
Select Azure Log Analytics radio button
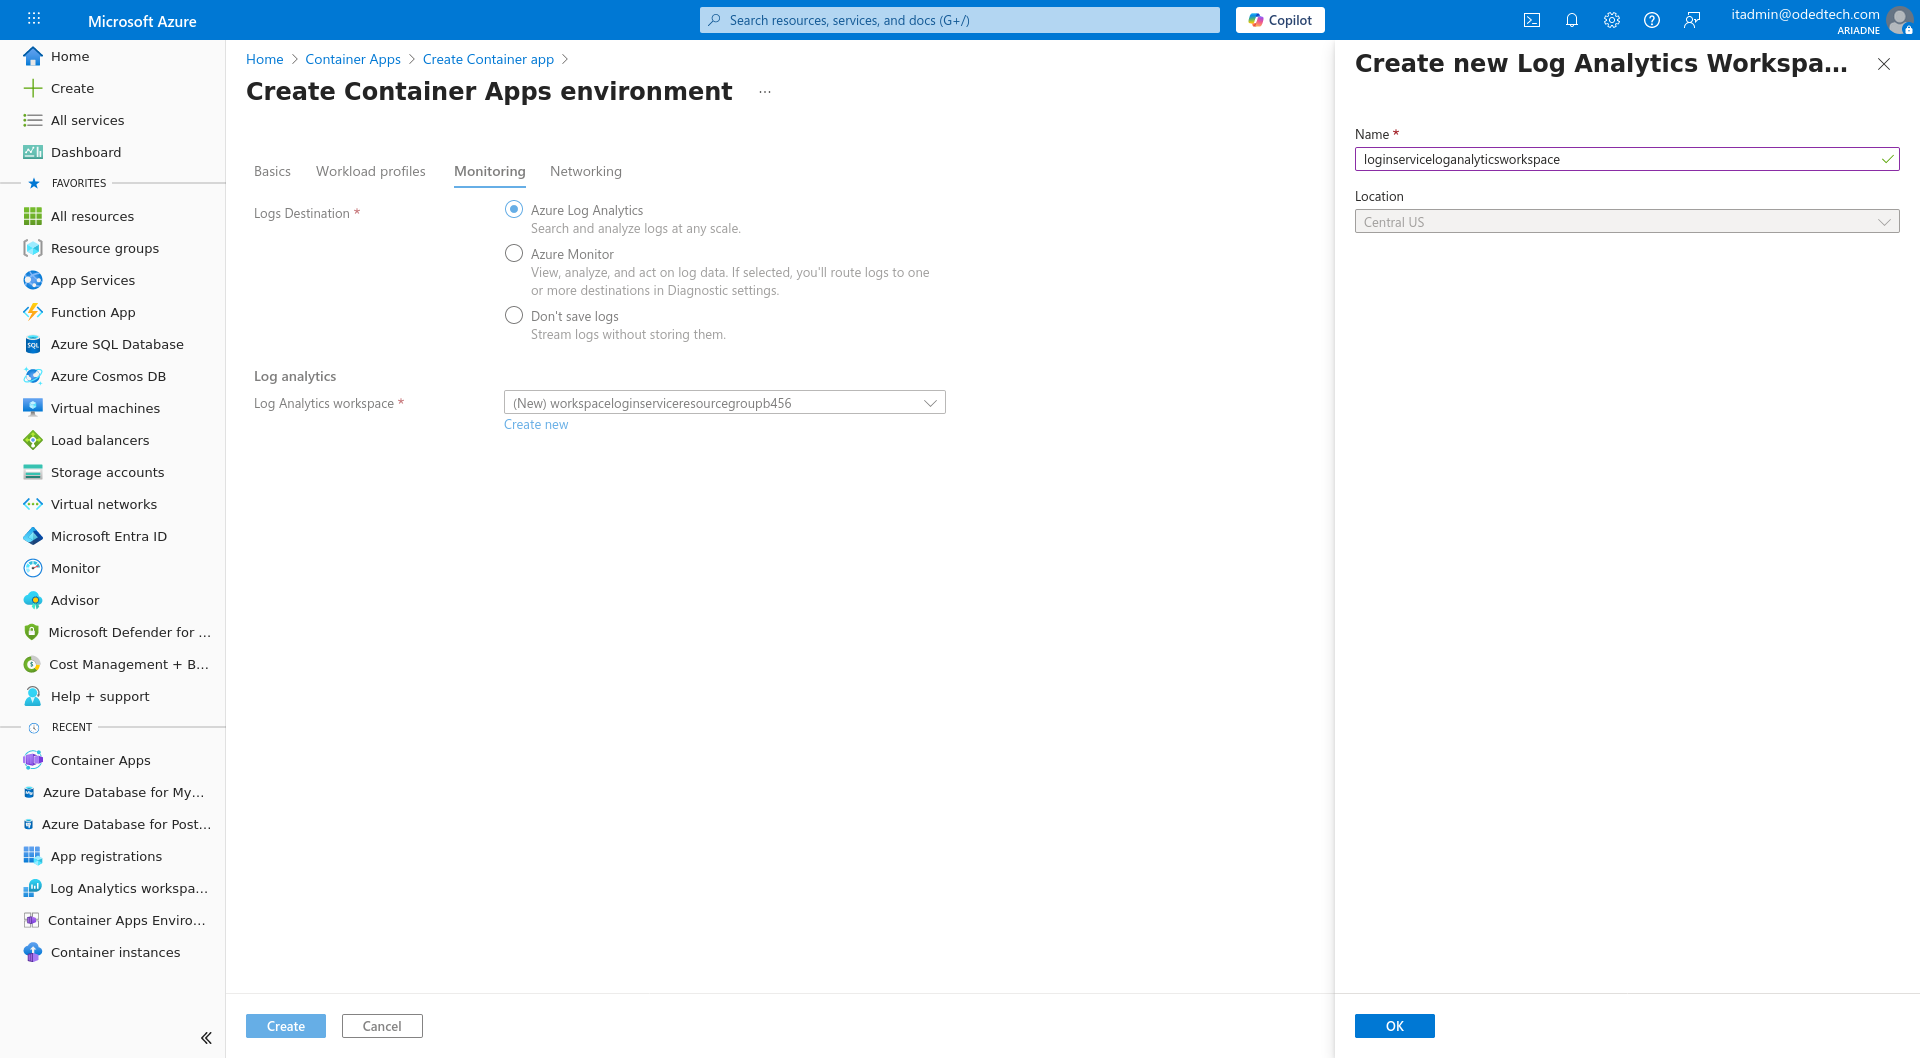[514, 209]
